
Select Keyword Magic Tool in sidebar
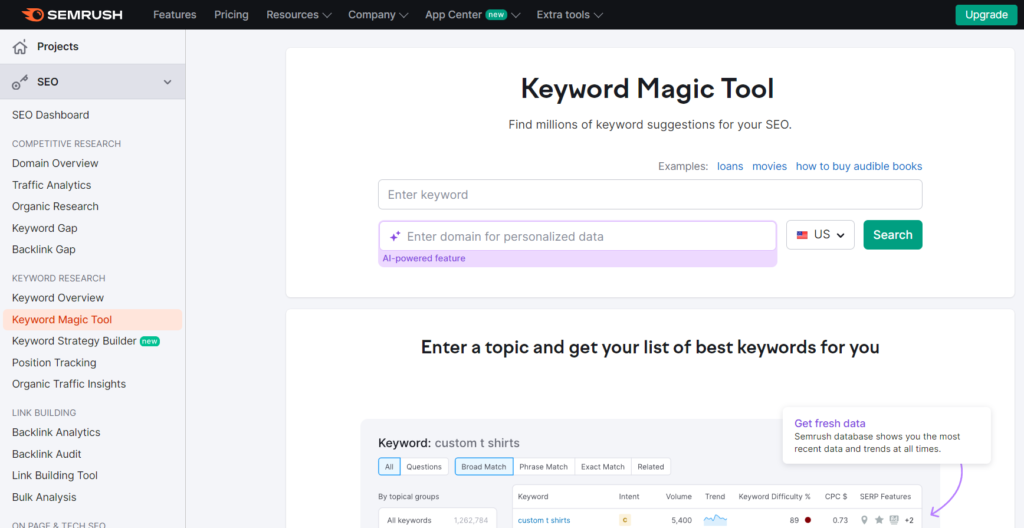click(93, 320)
